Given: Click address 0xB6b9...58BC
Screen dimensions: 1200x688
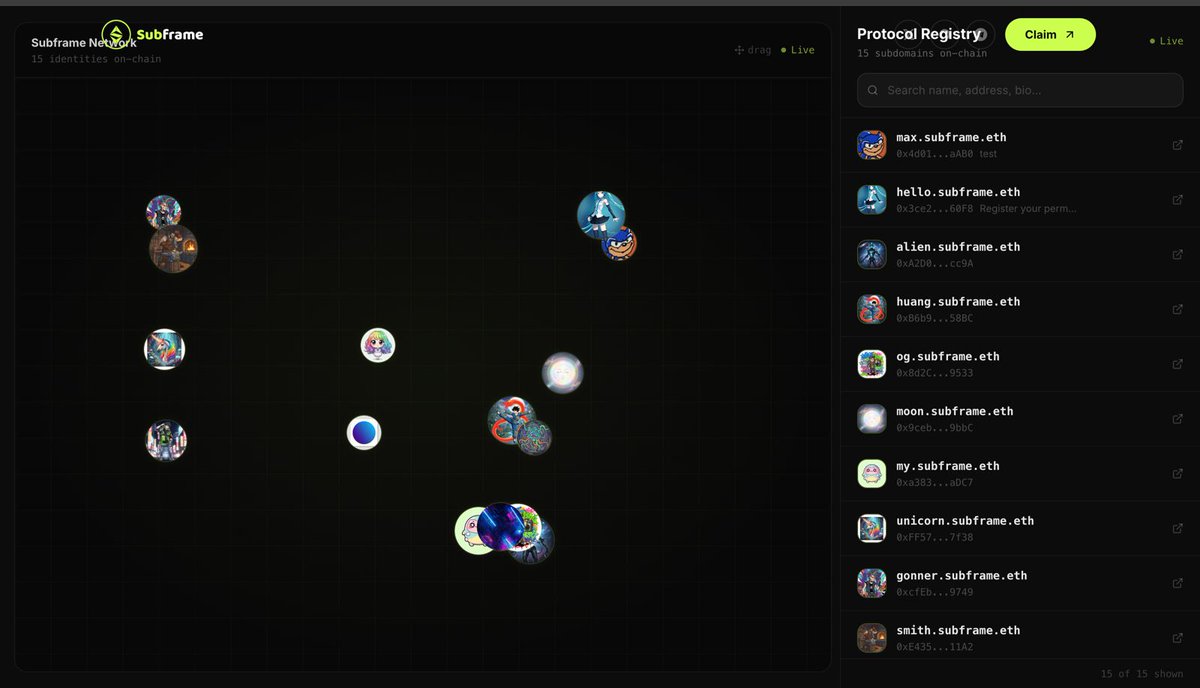Looking at the screenshot, I should click(934, 318).
